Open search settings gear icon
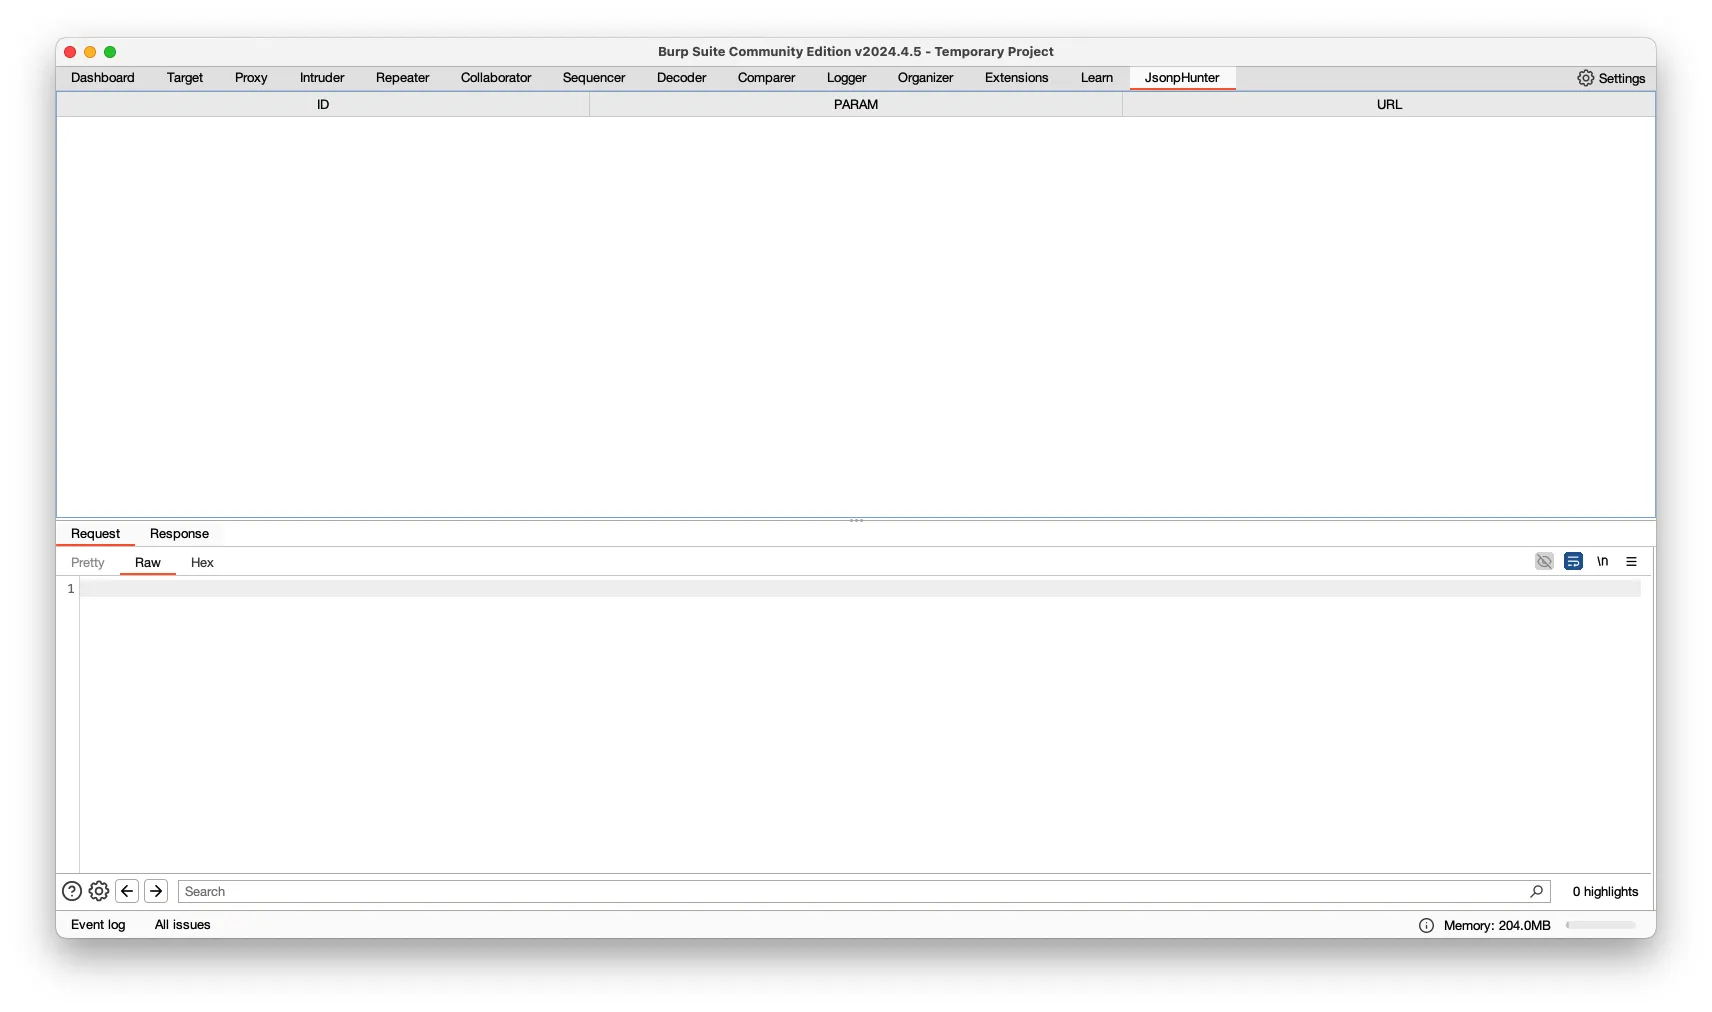The height and width of the screenshot is (1012, 1712). pyautogui.click(x=99, y=891)
